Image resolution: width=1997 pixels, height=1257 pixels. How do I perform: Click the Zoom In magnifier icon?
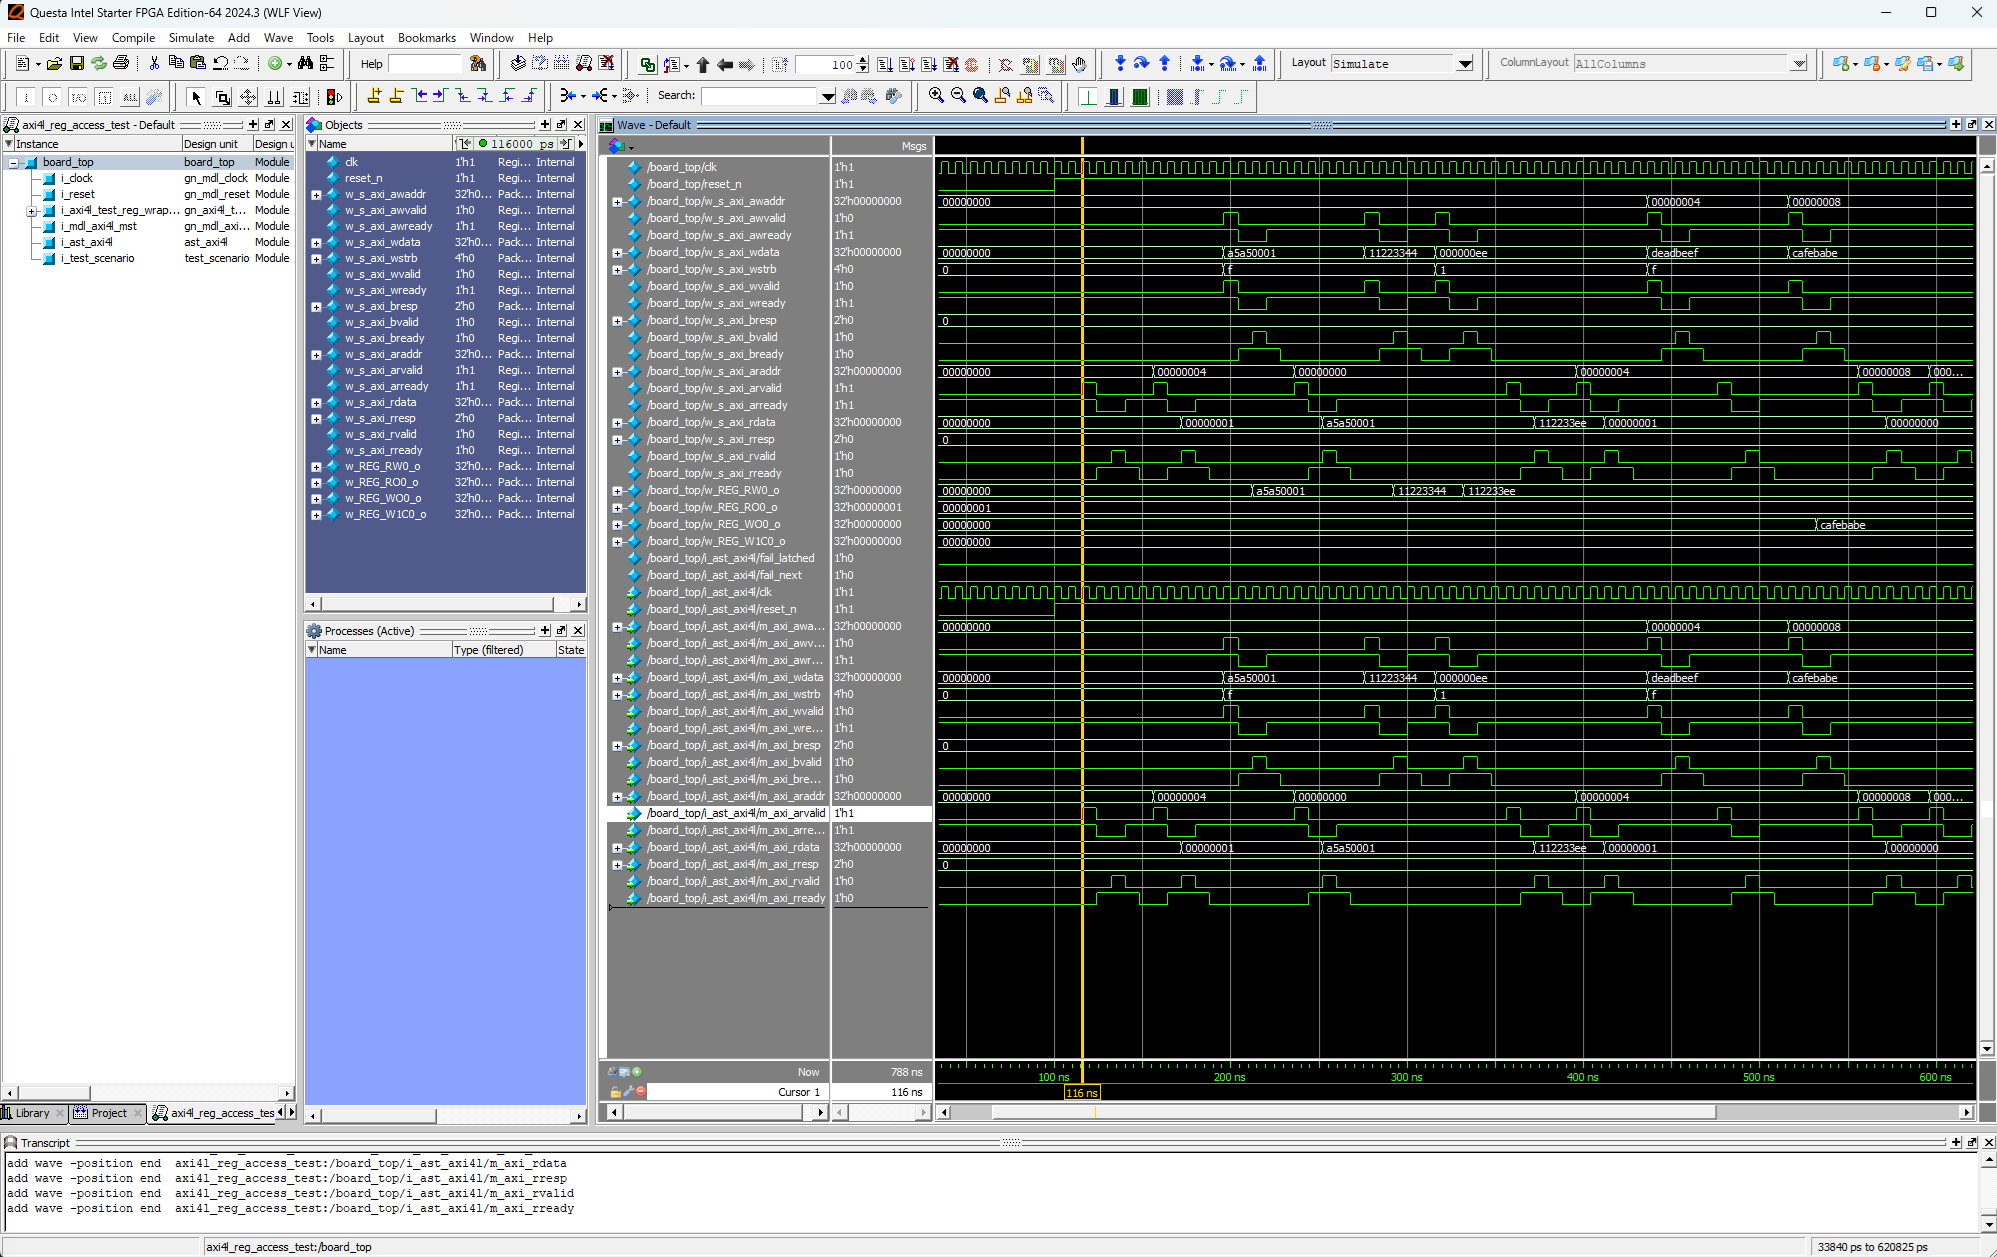pyautogui.click(x=936, y=96)
